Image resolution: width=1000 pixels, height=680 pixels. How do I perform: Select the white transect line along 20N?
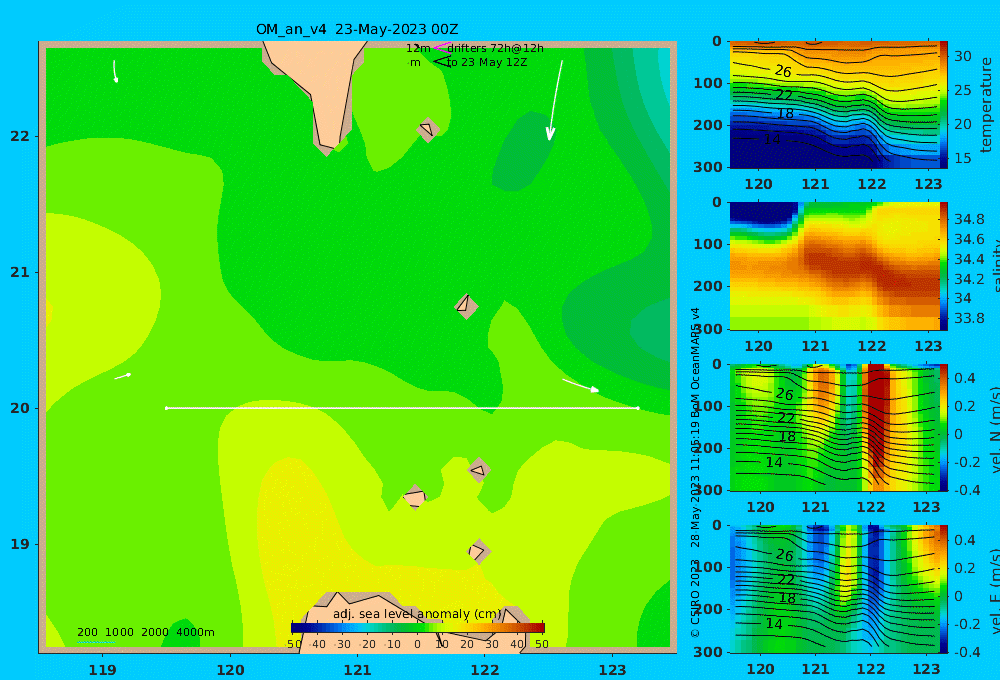click(x=402, y=408)
